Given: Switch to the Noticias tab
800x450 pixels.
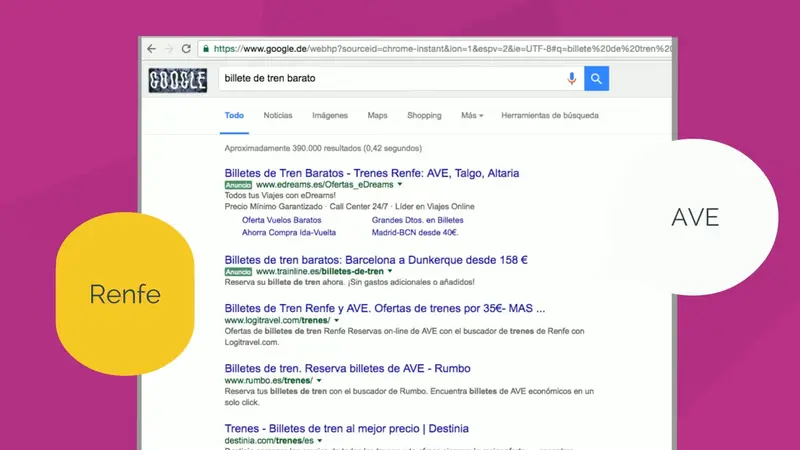Looking at the screenshot, I should tap(278, 115).
